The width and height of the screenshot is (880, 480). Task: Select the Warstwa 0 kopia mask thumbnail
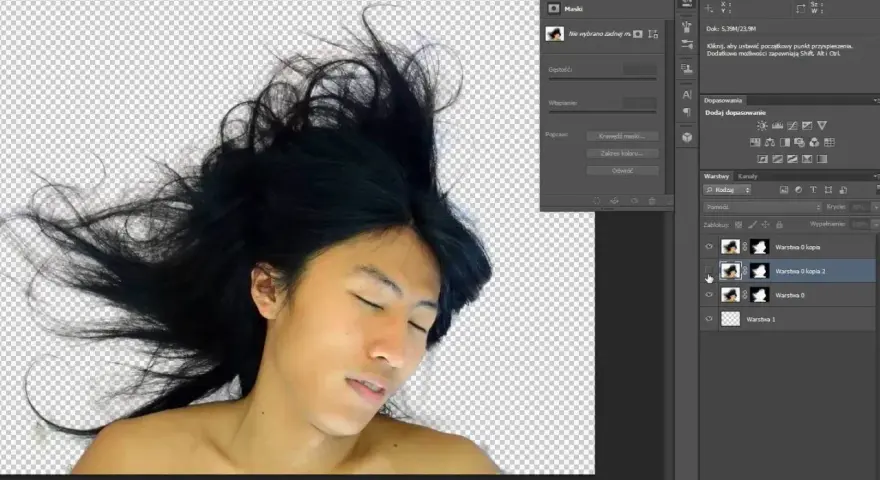(x=759, y=246)
